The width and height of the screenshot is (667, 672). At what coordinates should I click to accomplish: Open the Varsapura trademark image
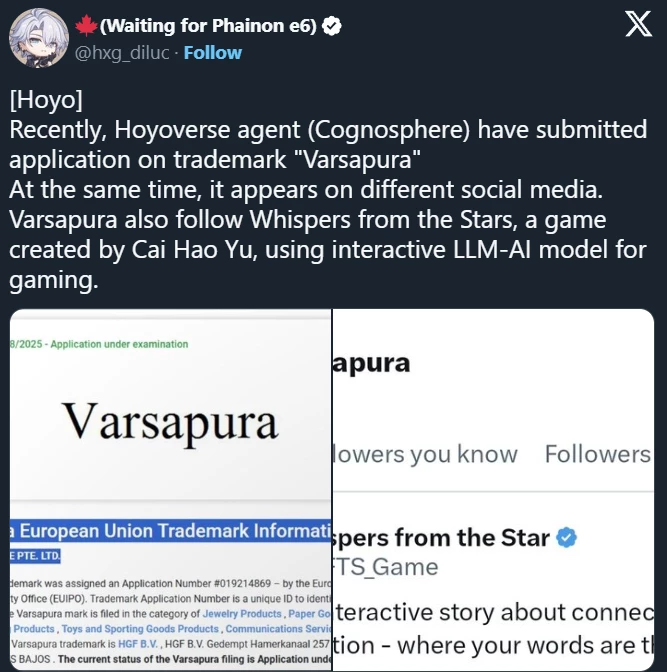(x=170, y=489)
